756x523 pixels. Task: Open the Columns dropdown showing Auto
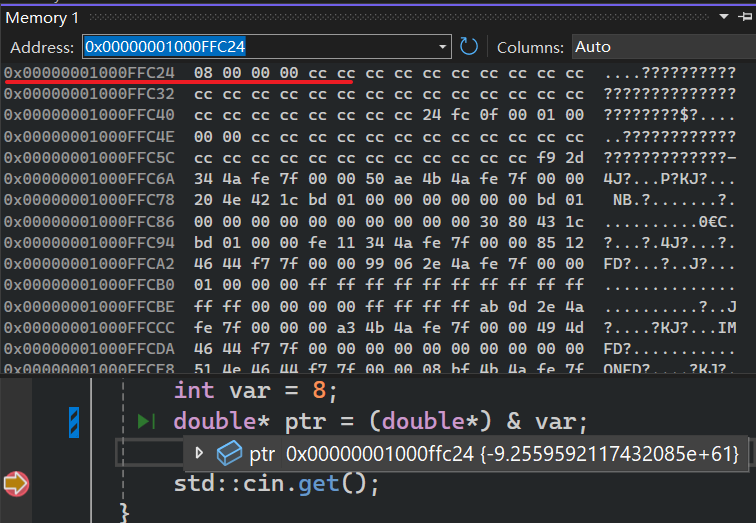[x=662, y=47]
